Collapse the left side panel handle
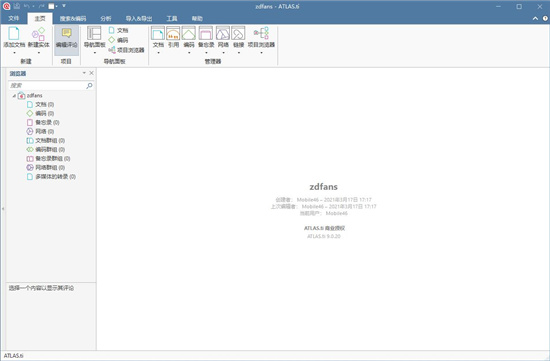Screen dimensions: 550x361 pos(3,209)
